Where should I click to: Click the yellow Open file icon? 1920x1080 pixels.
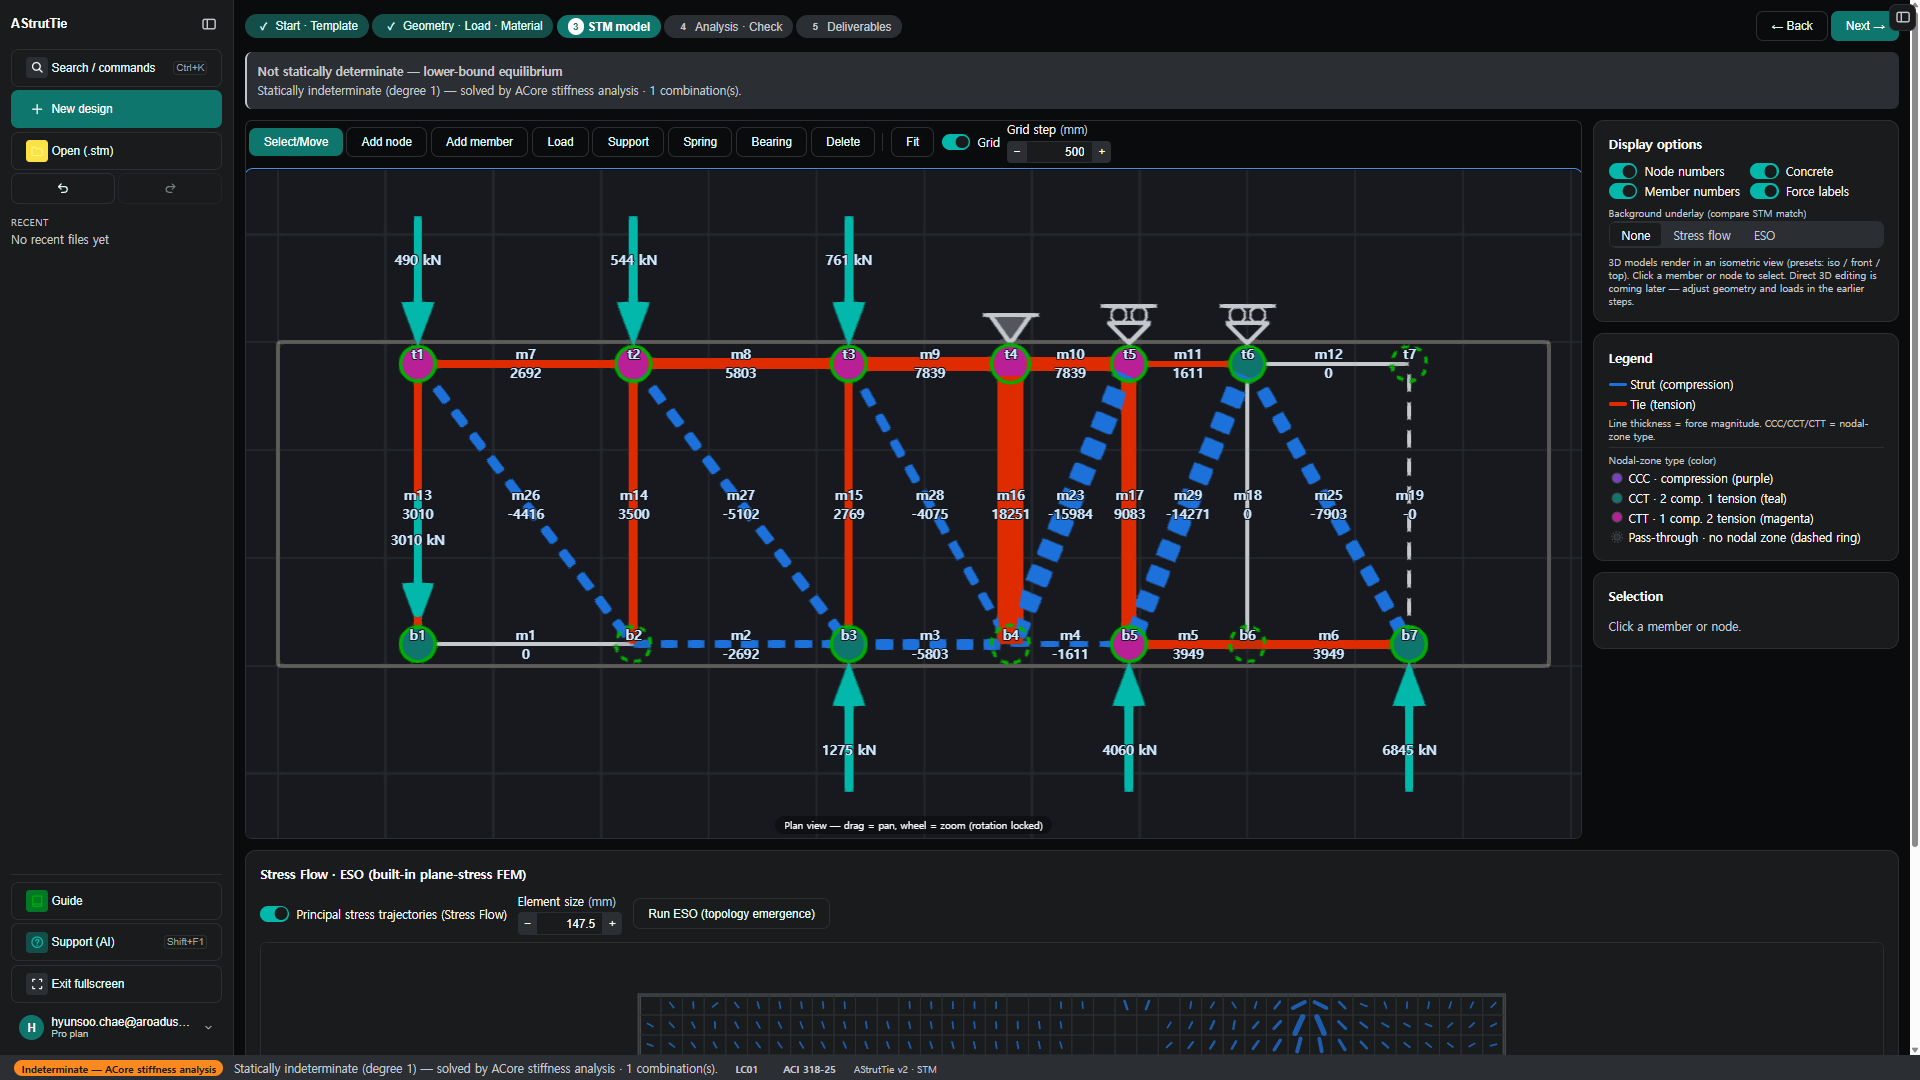(x=37, y=151)
